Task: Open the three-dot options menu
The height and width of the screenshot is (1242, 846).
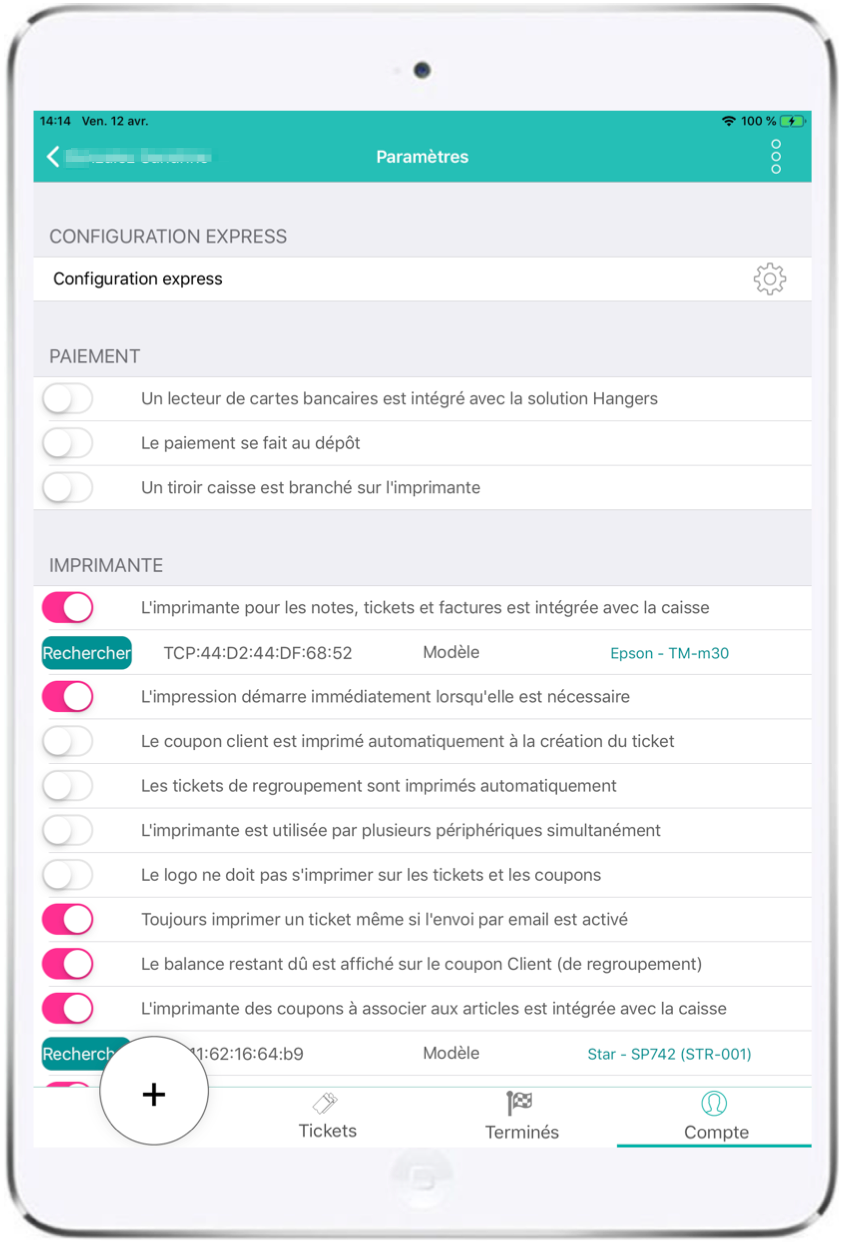Action: [776, 157]
